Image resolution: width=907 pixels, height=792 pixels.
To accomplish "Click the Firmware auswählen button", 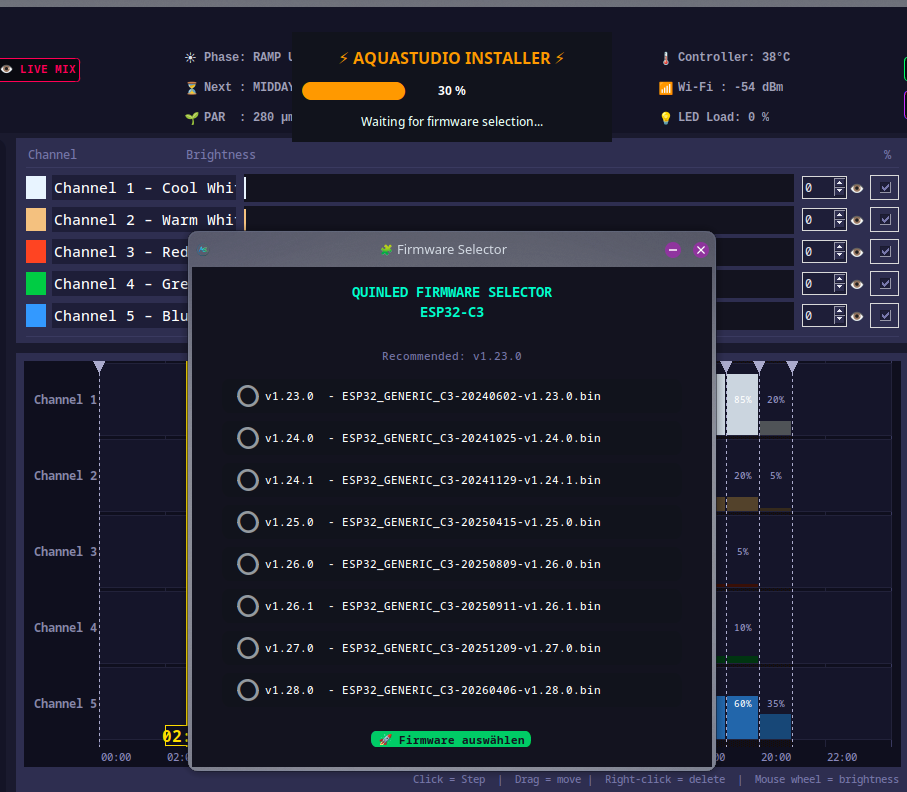I will click(451, 740).
